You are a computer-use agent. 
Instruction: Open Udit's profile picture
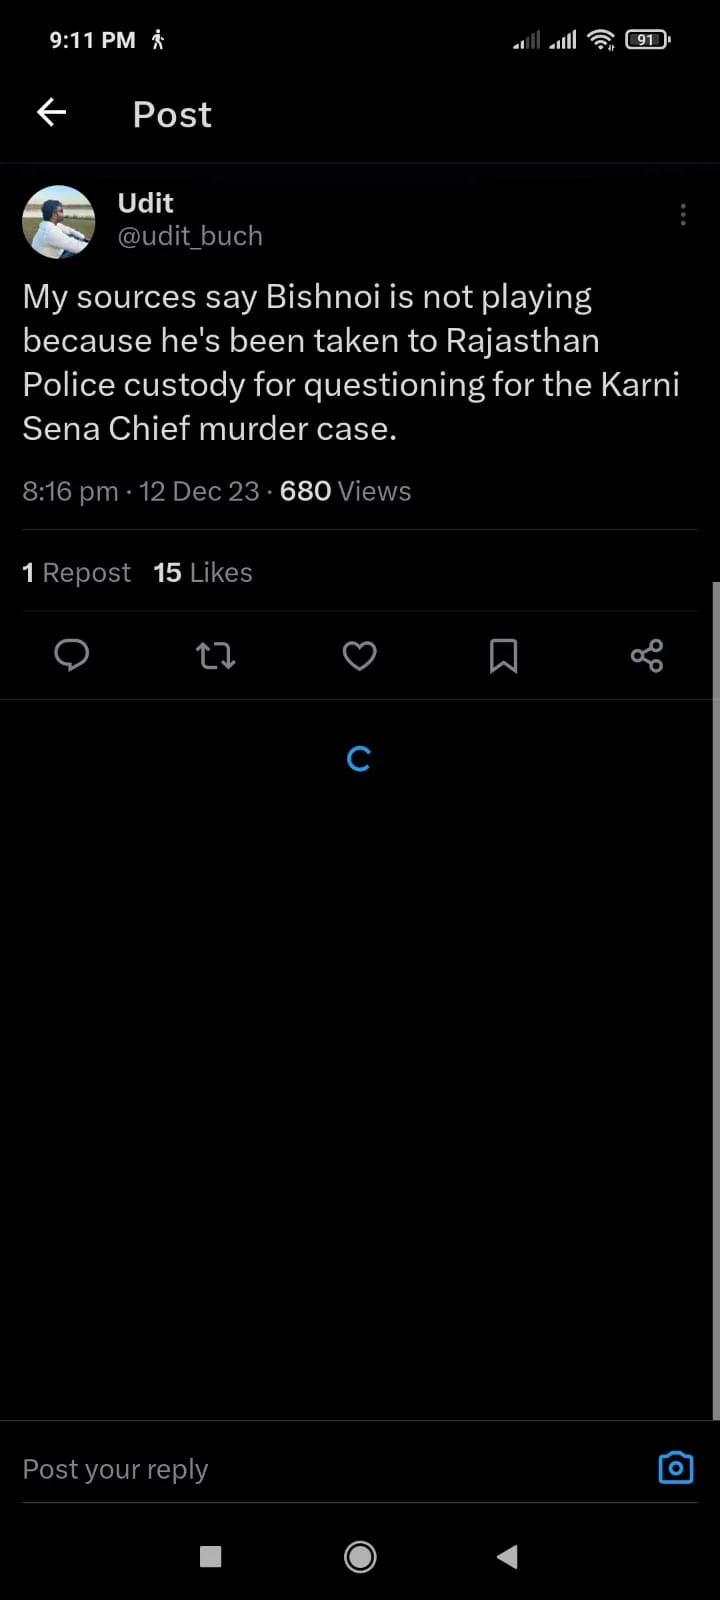pos(58,221)
